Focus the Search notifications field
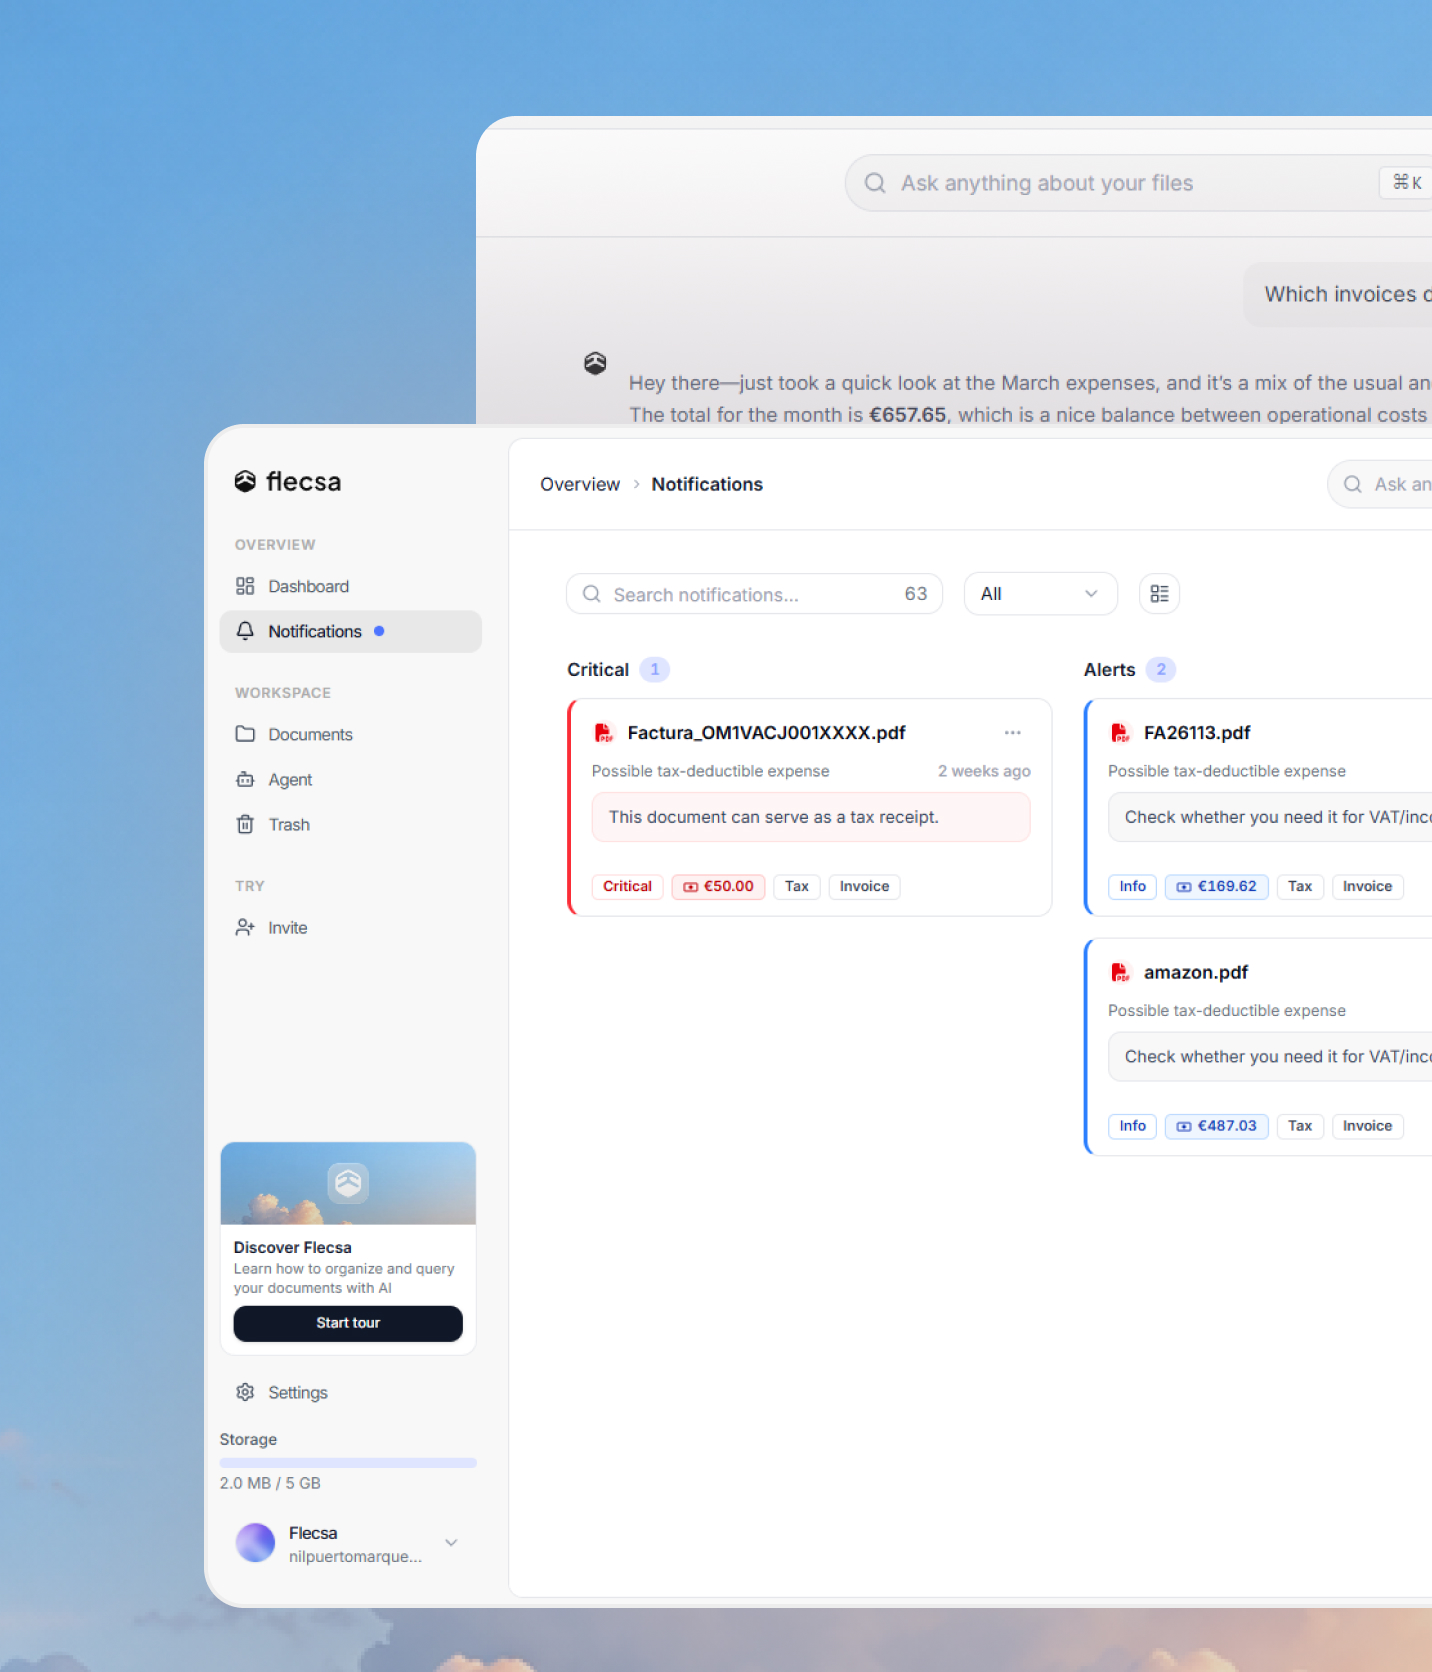This screenshot has width=1432, height=1672. 754,594
